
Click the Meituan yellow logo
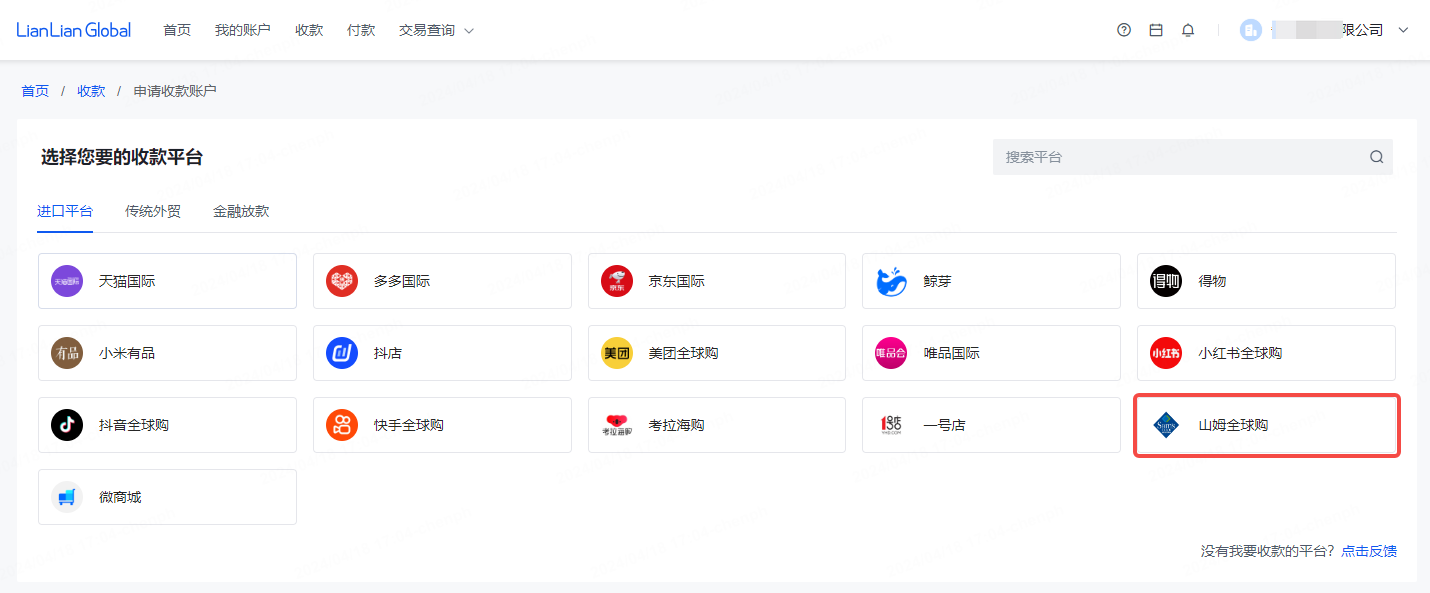click(x=617, y=353)
